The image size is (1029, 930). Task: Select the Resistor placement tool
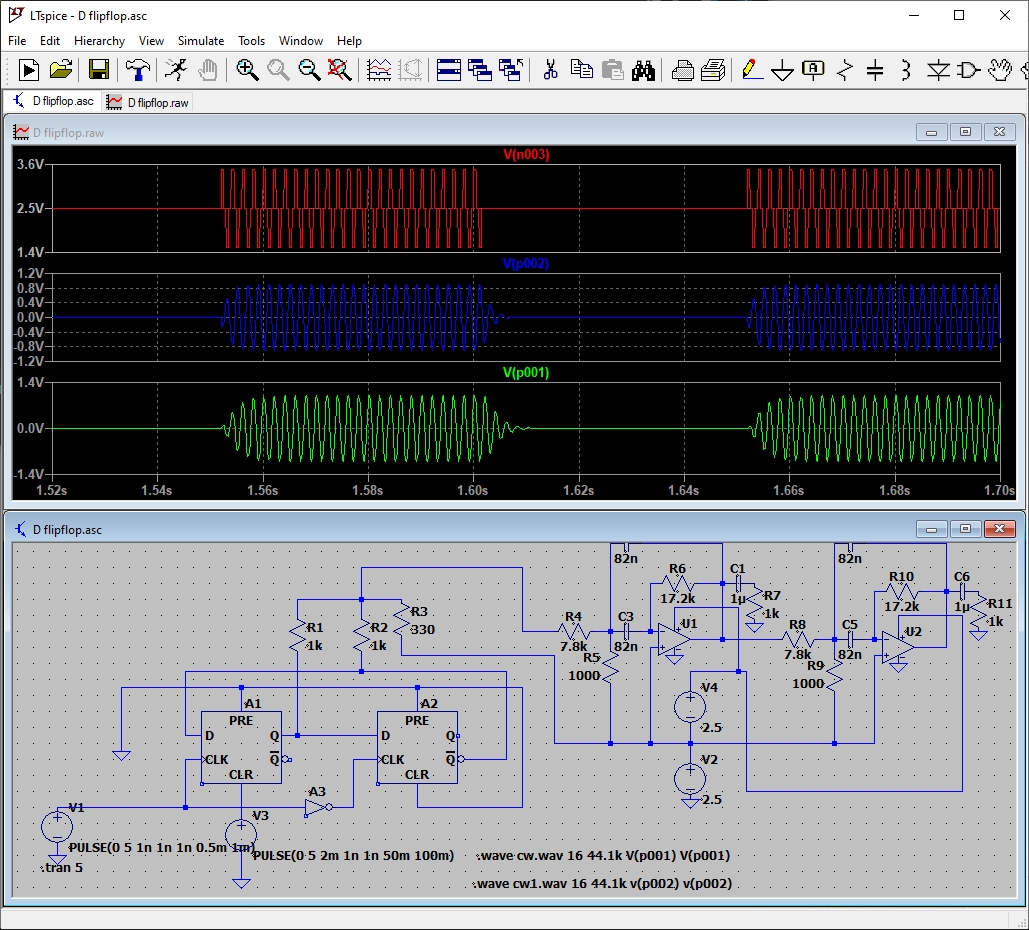(x=845, y=69)
